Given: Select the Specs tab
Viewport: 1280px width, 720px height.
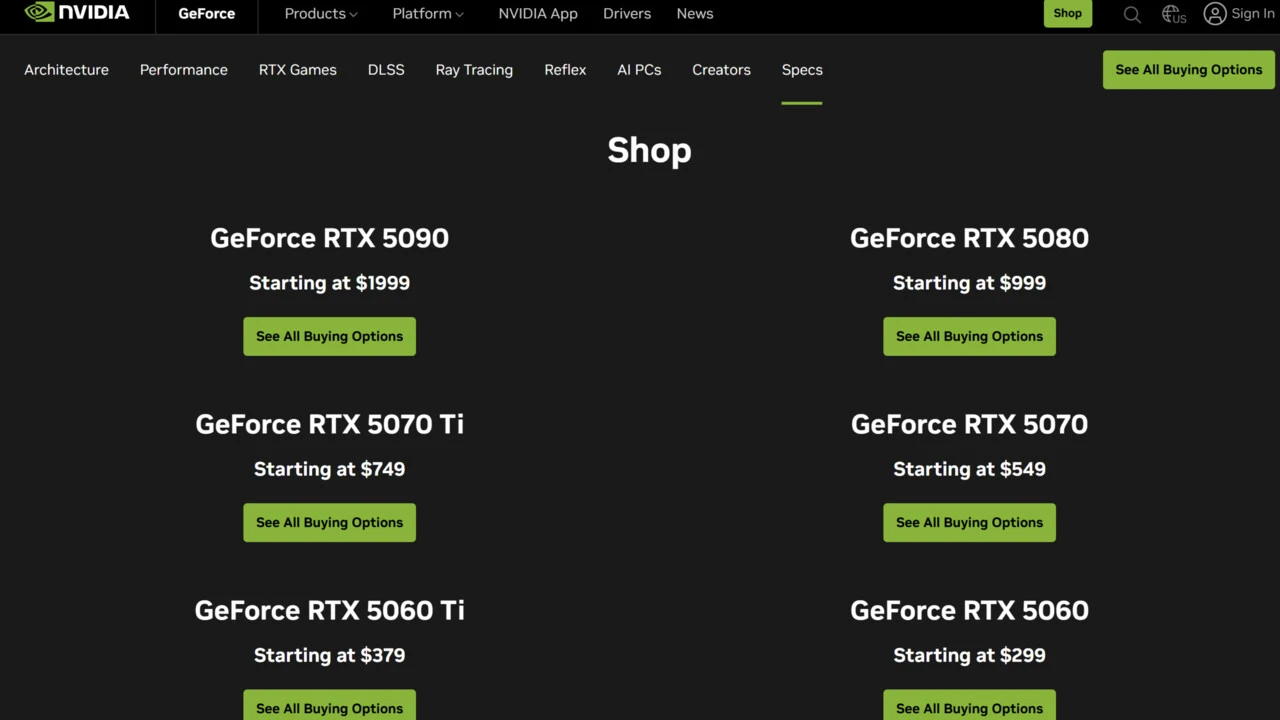Looking at the screenshot, I should 802,70.
